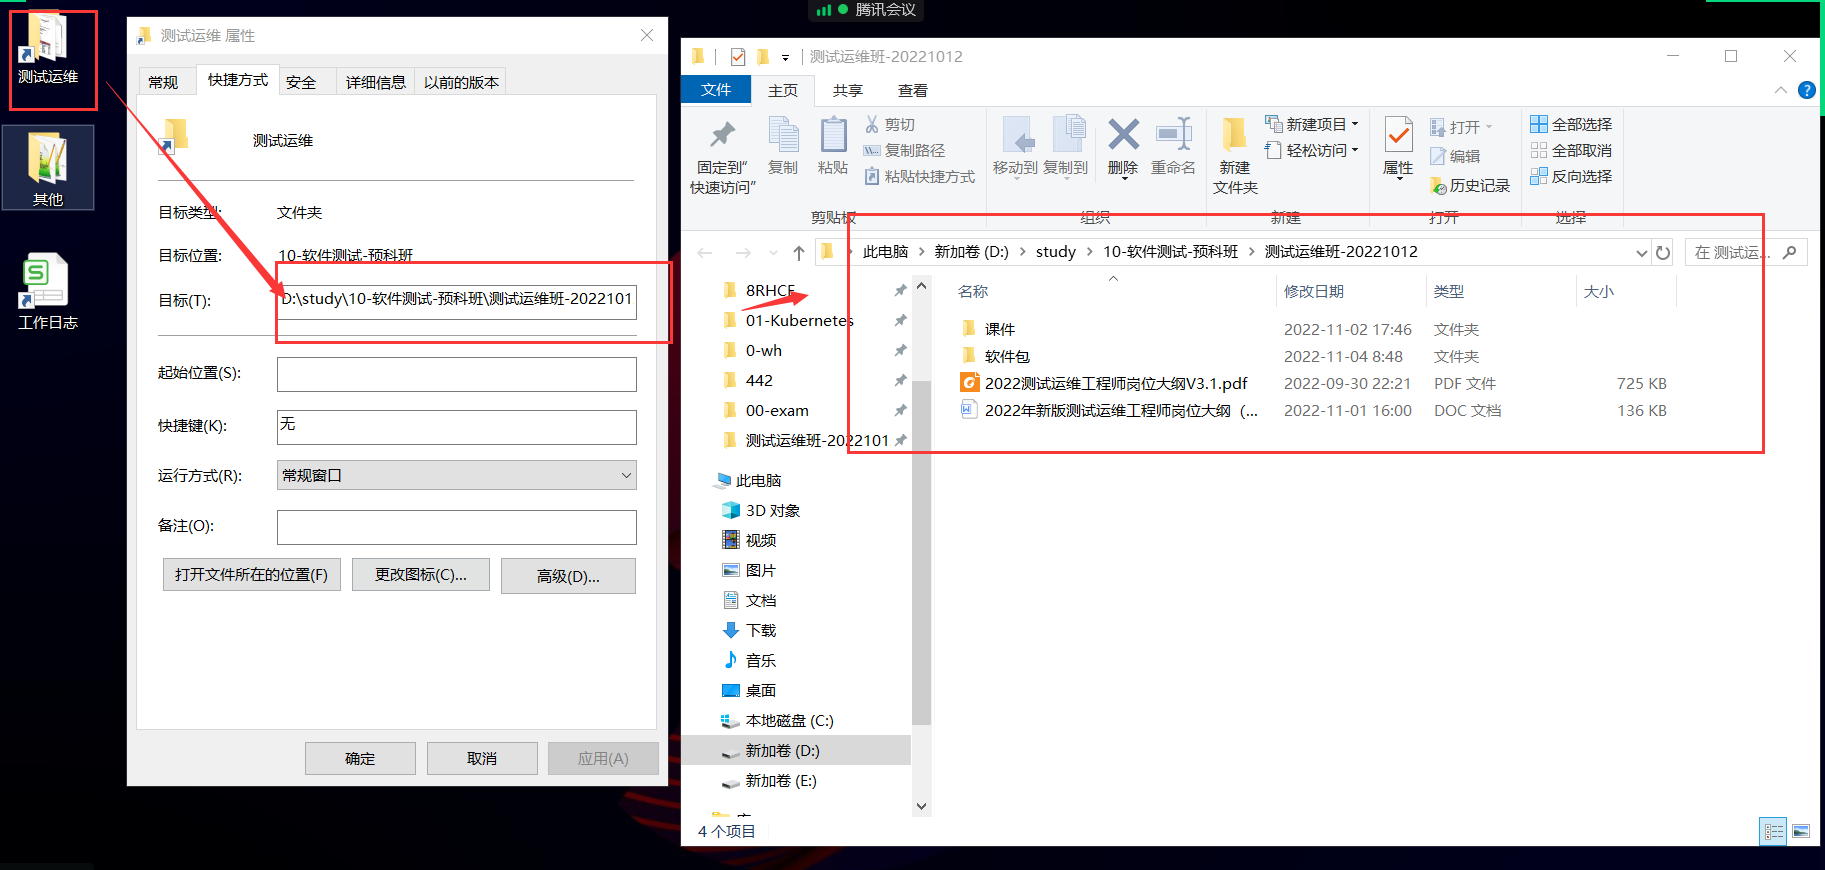
Task: Click the 快捷键 input field
Action: coord(457,427)
